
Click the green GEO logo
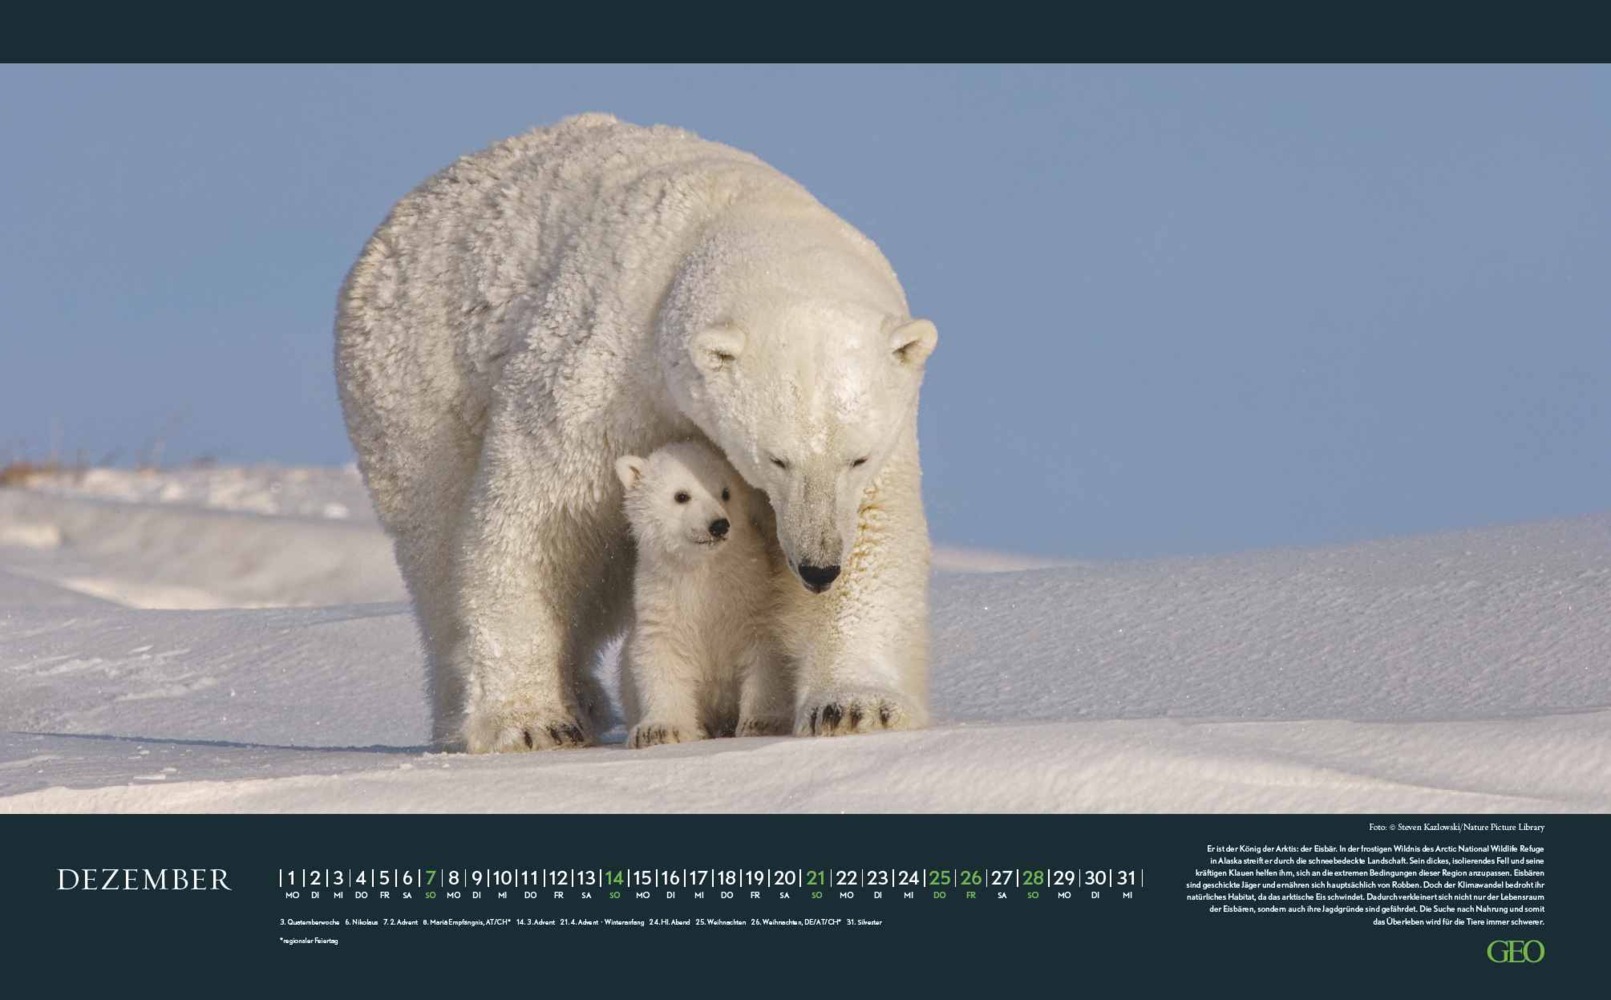point(1515,952)
